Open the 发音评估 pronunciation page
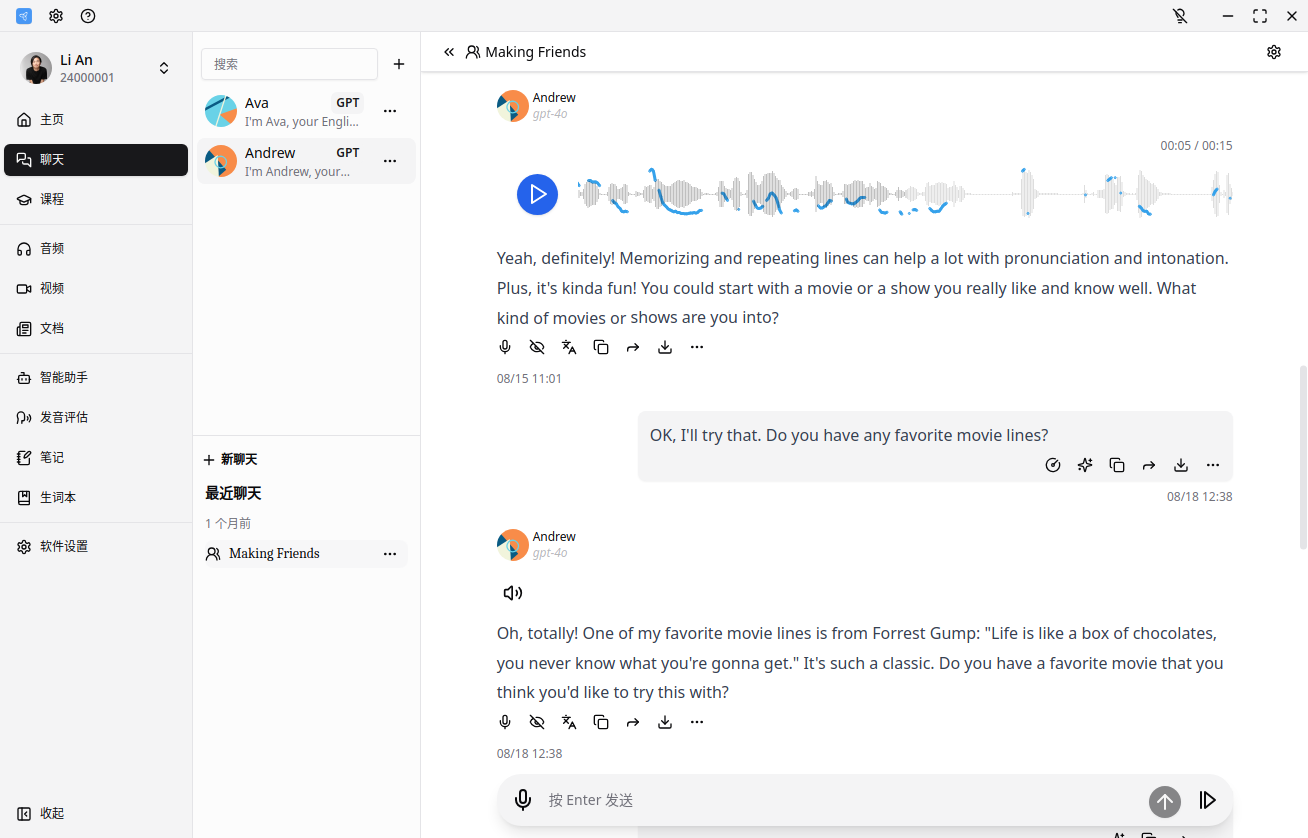1308x838 pixels. (64, 417)
